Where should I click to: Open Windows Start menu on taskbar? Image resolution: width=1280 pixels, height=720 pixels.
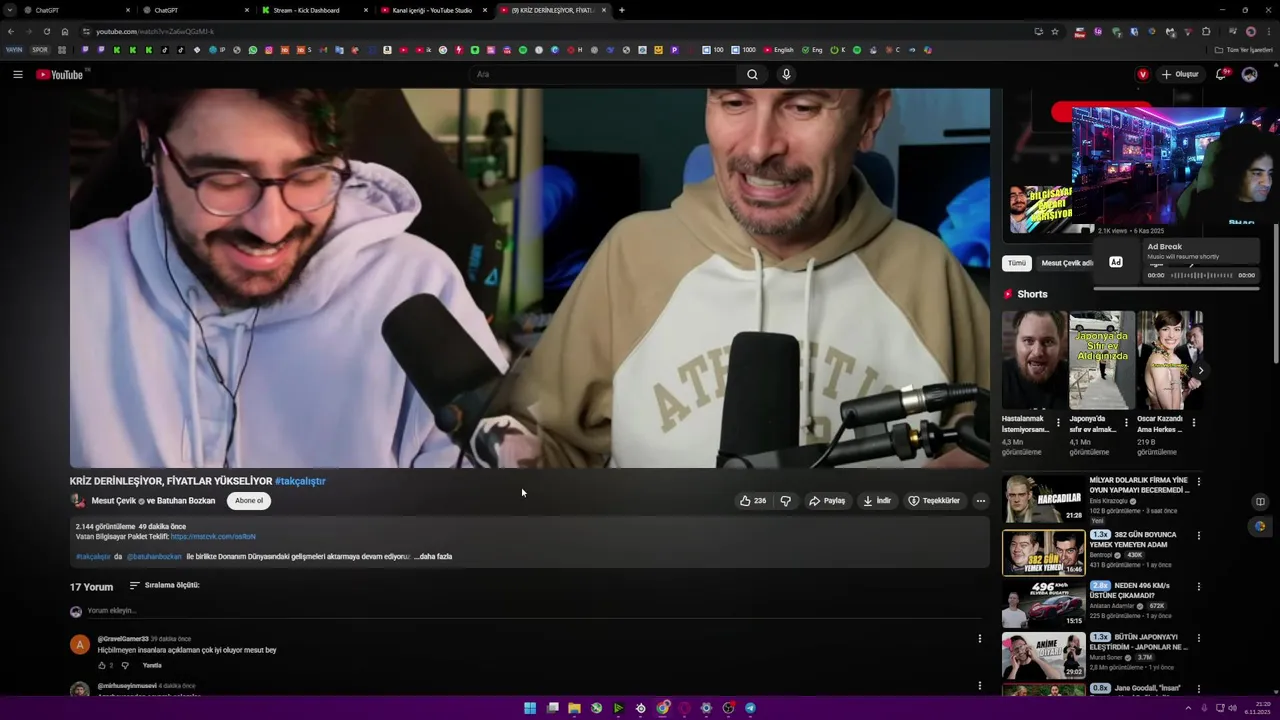(530, 708)
